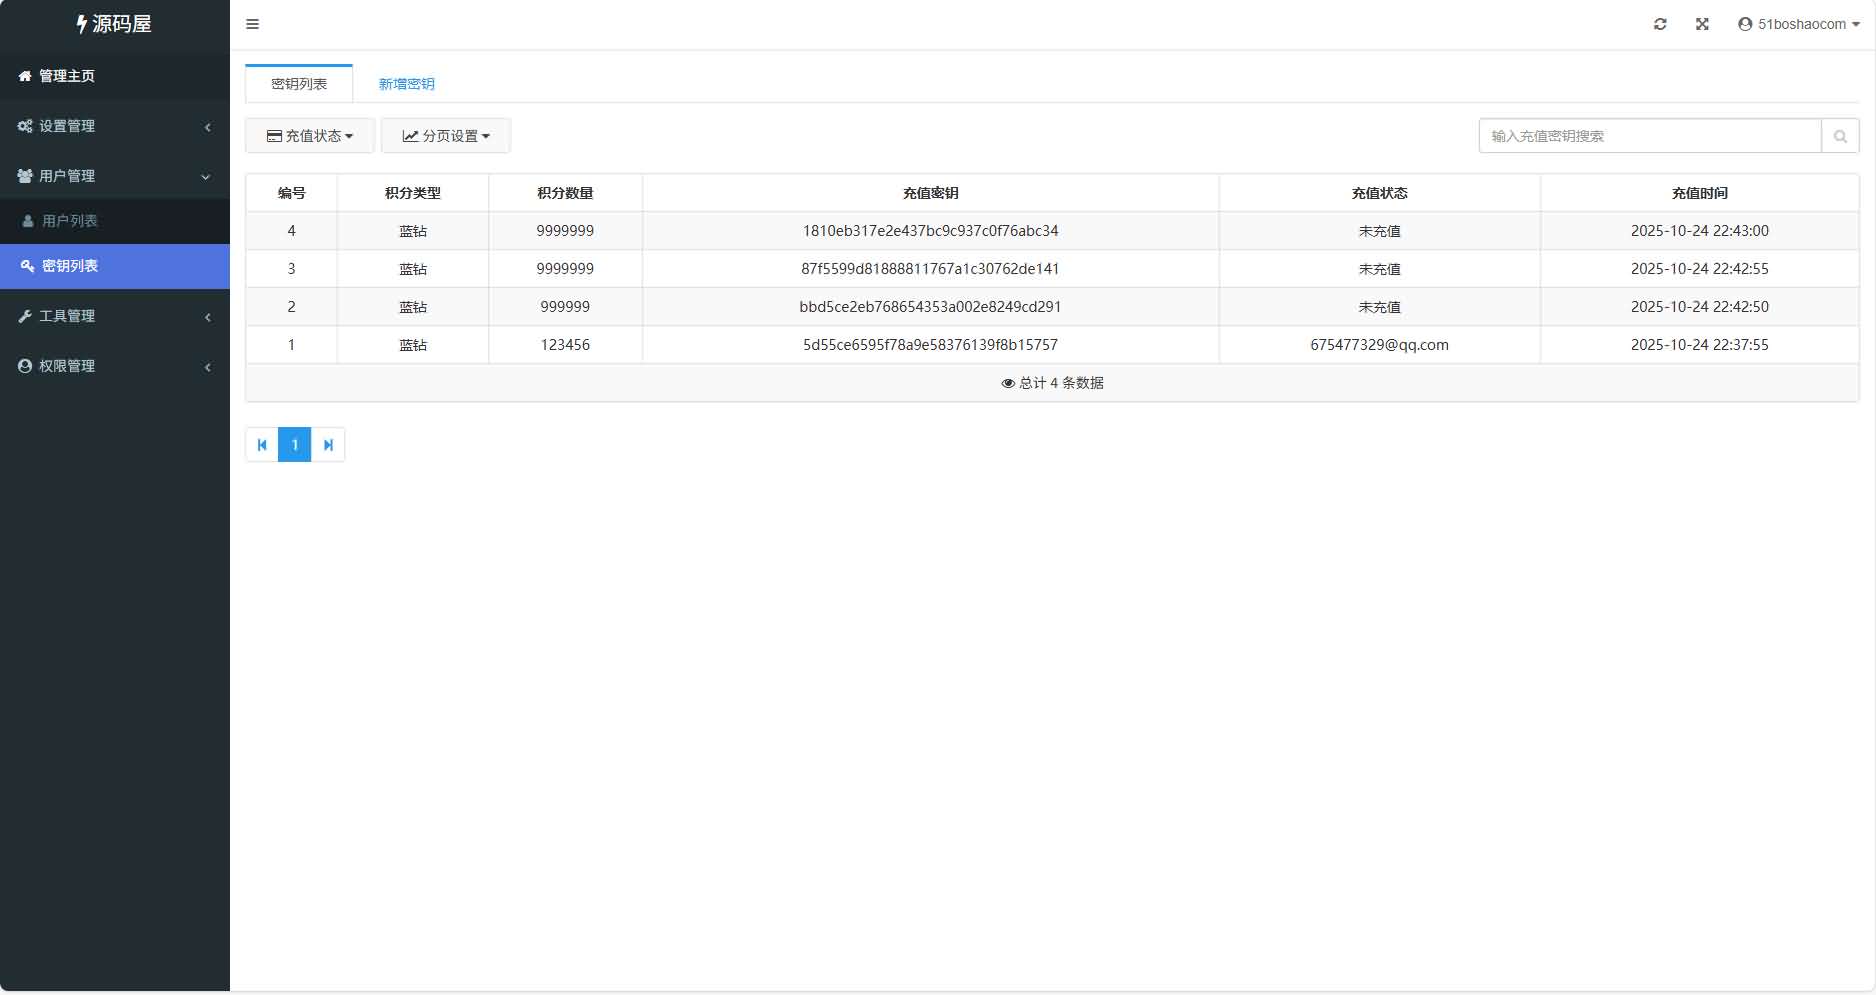Expand the 权限管理 sidebar menu

[114, 366]
